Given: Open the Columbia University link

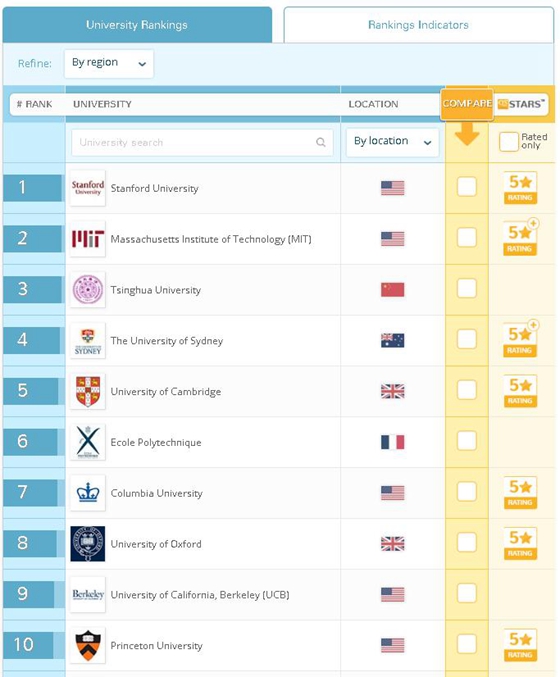Looking at the screenshot, I should point(156,493).
